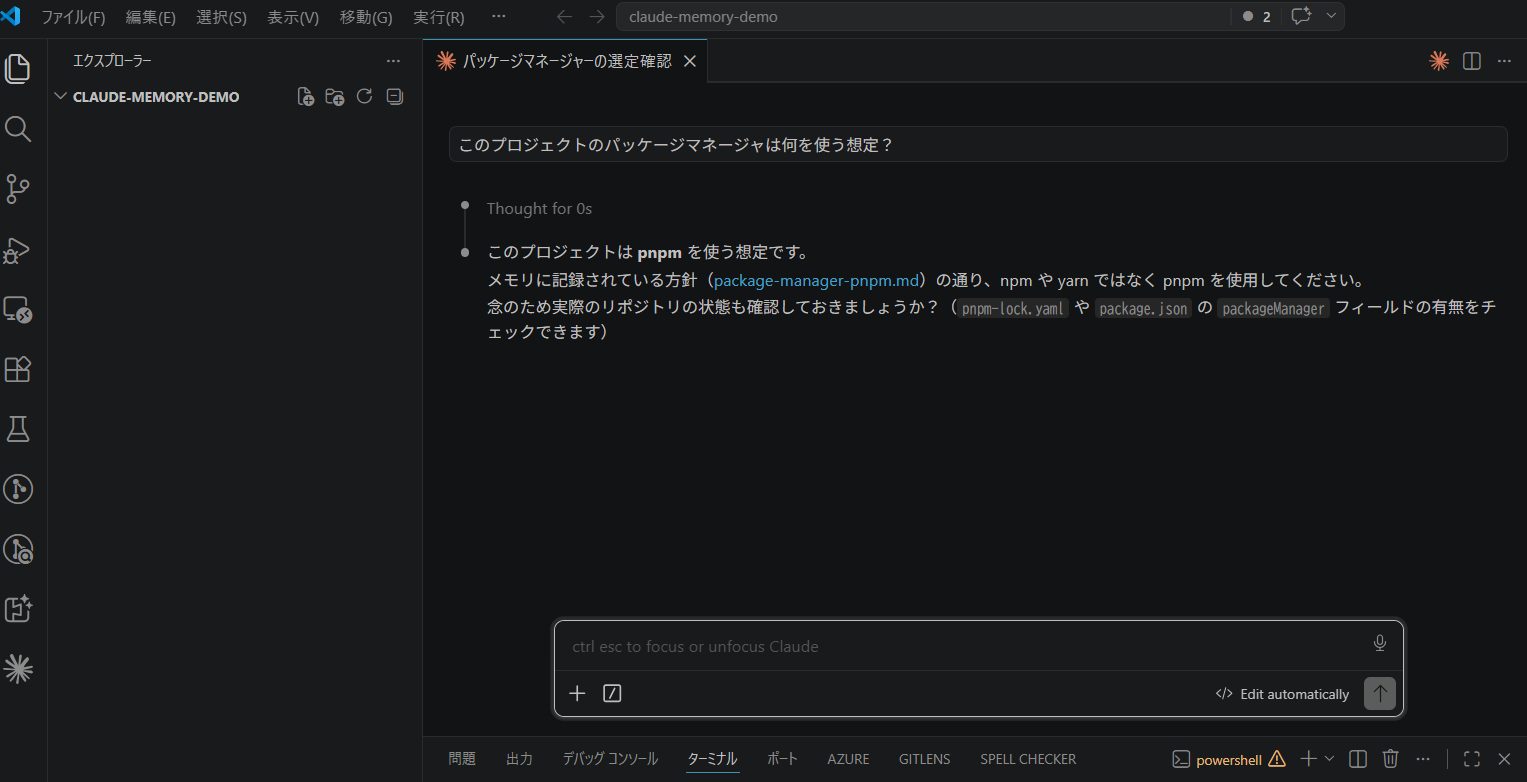Viewport: 1527px width, 782px height.
Task: Switch to the SPELL CHECKER panel tab
Action: pos(1028,759)
